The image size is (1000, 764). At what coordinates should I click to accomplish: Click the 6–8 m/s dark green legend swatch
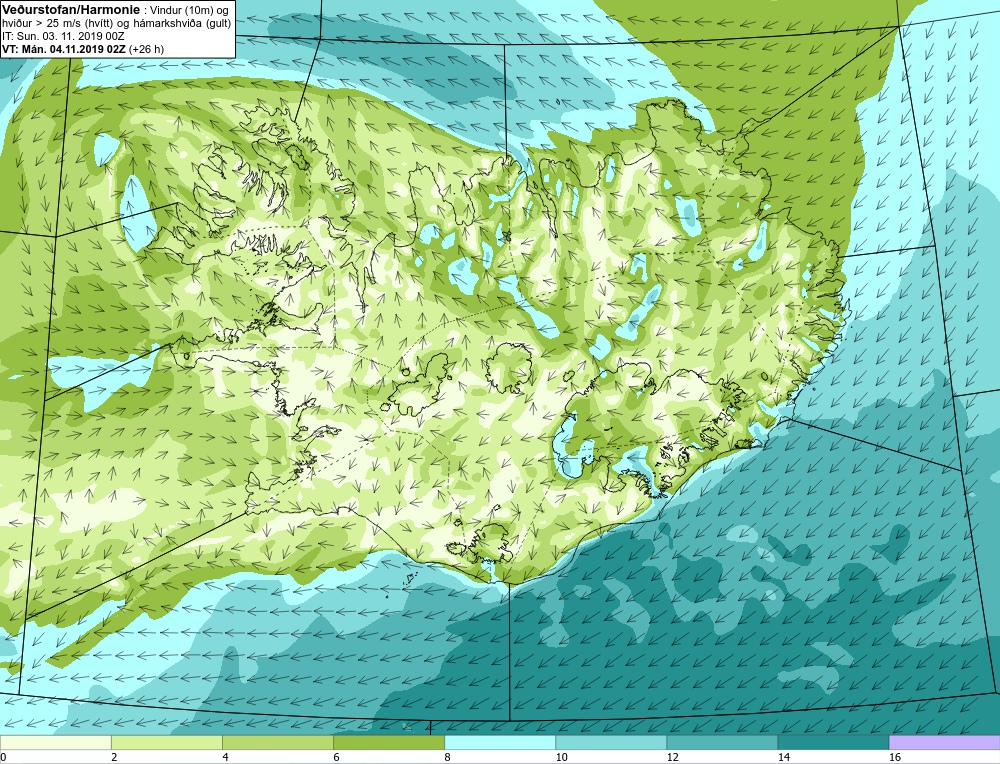388,742
